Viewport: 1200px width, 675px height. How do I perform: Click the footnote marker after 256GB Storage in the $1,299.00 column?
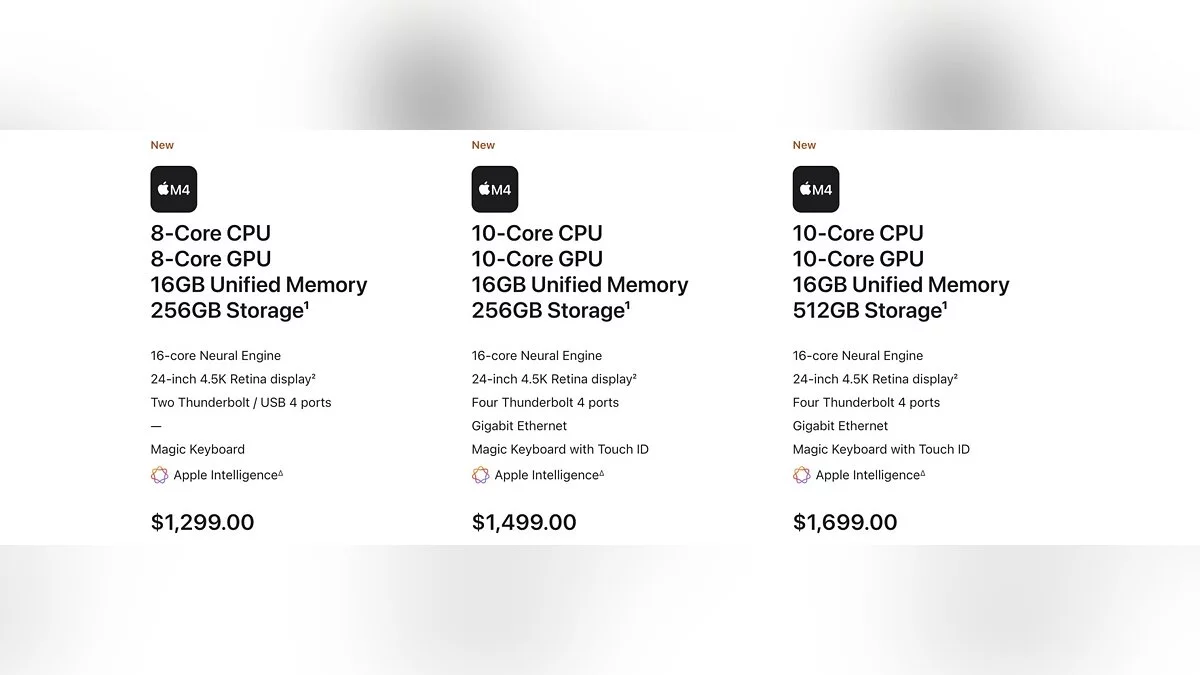click(x=306, y=305)
